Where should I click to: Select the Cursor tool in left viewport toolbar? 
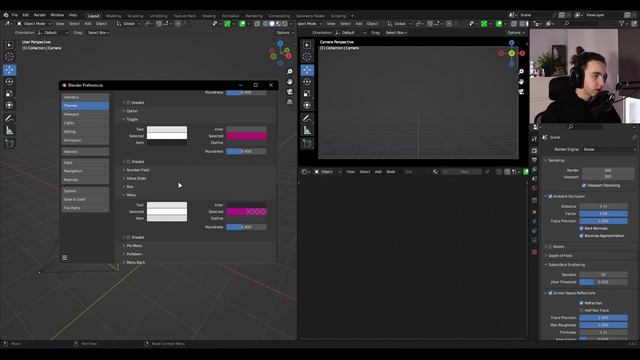9,57
